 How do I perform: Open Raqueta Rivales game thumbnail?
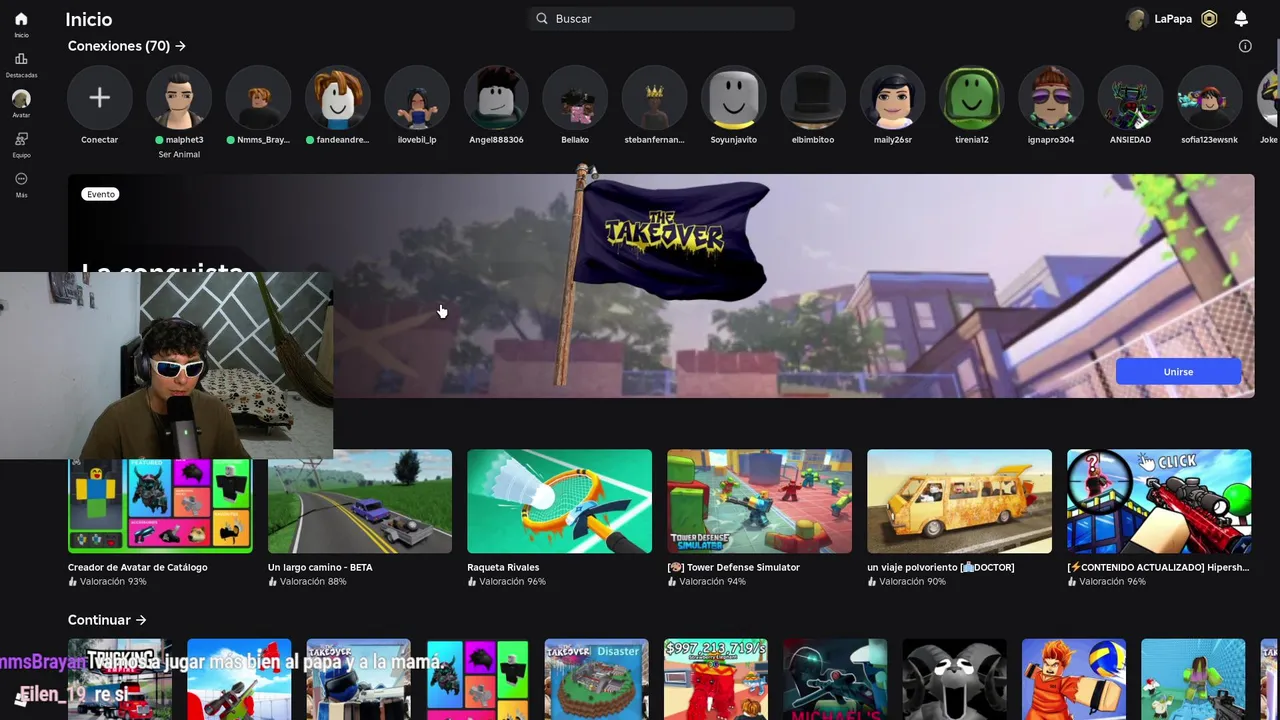pos(559,501)
